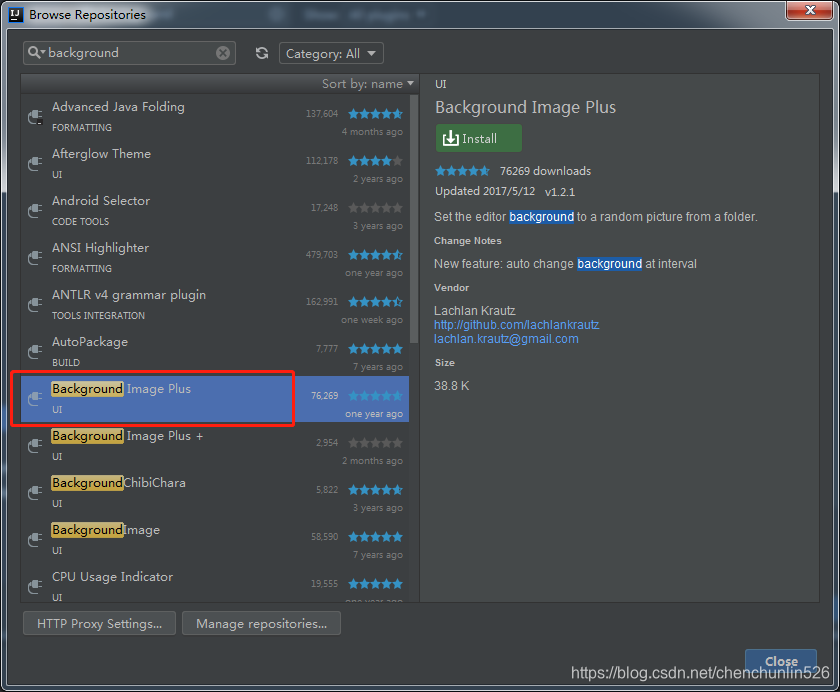
Task: Click the Android Selector plugin icon
Action: [35, 210]
